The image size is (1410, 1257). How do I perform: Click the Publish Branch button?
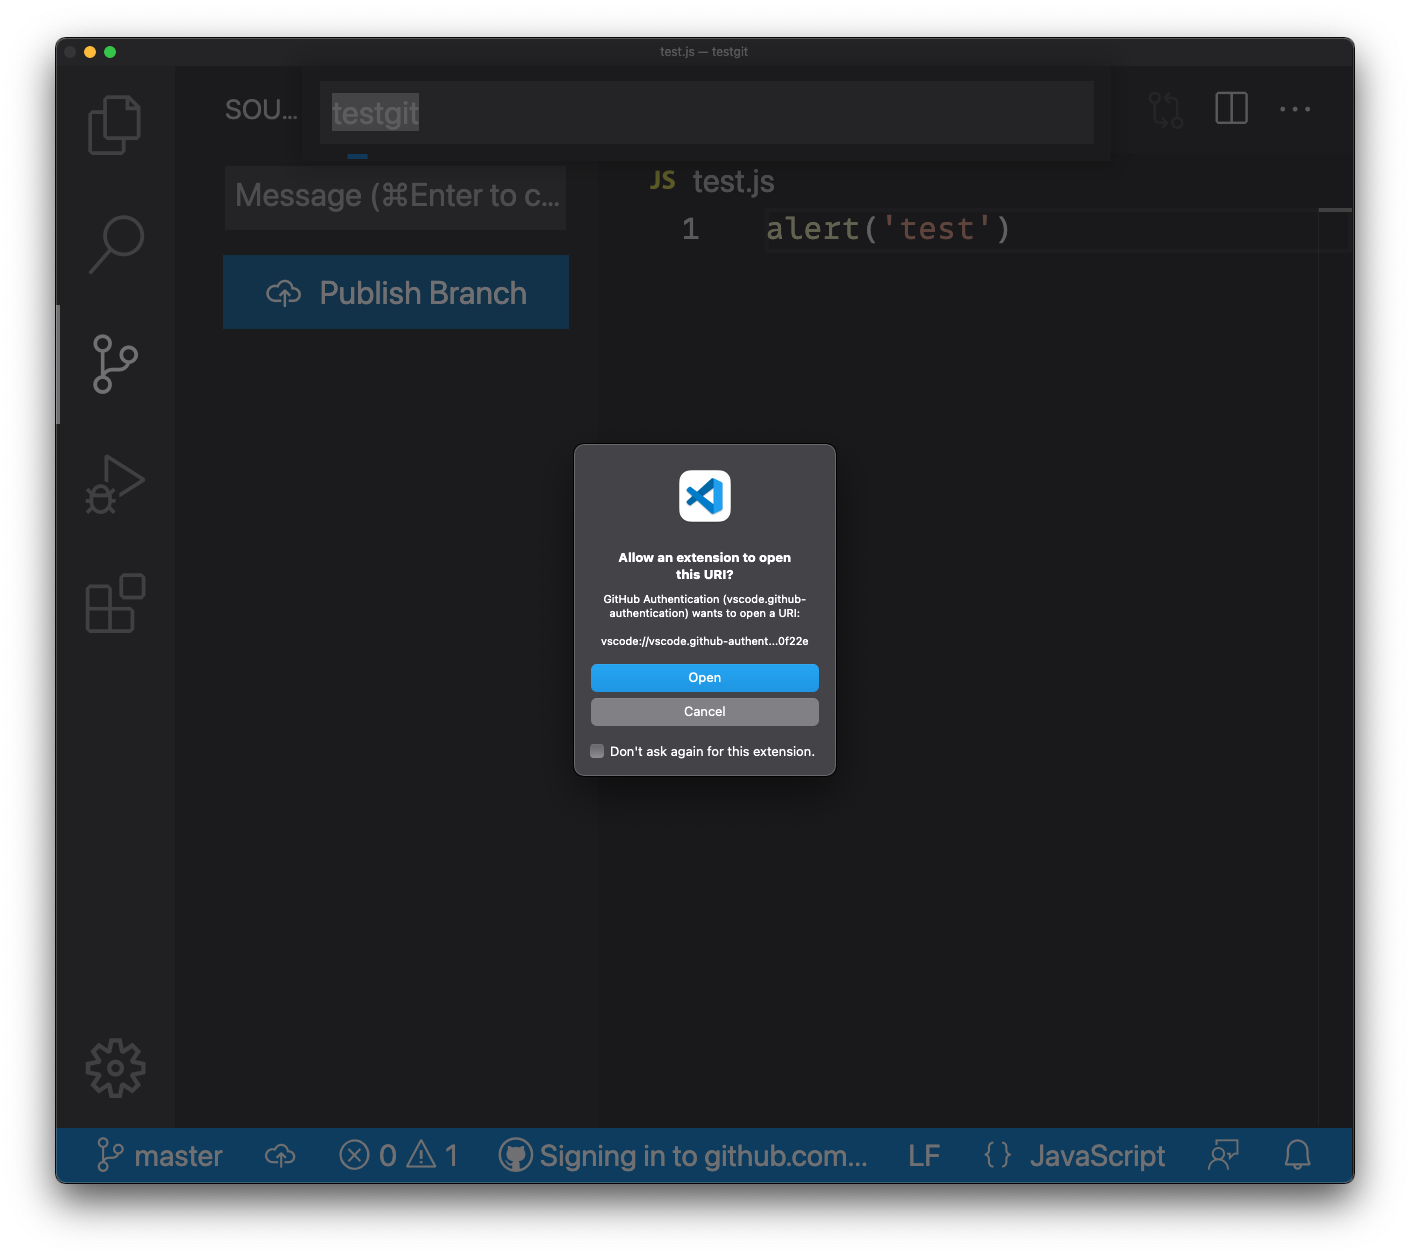[395, 292]
